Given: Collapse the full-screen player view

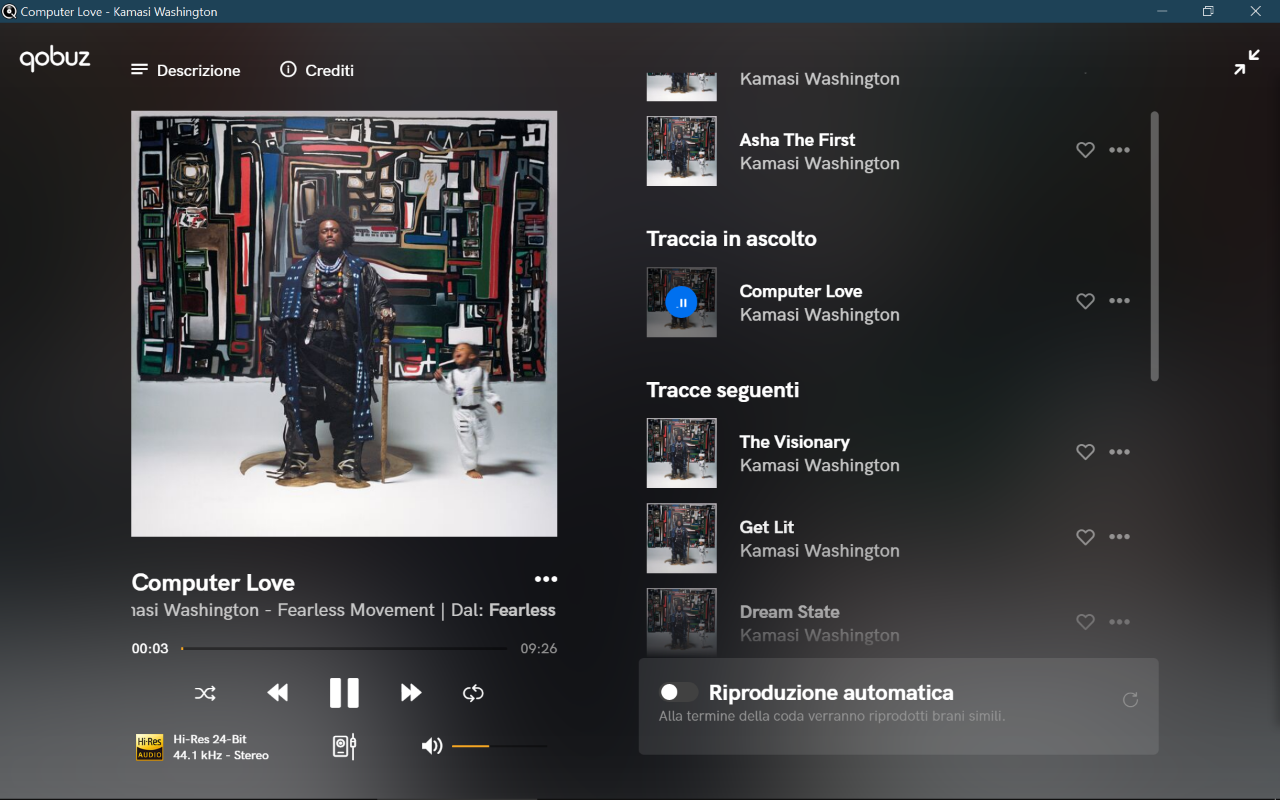Looking at the screenshot, I should 1247,62.
